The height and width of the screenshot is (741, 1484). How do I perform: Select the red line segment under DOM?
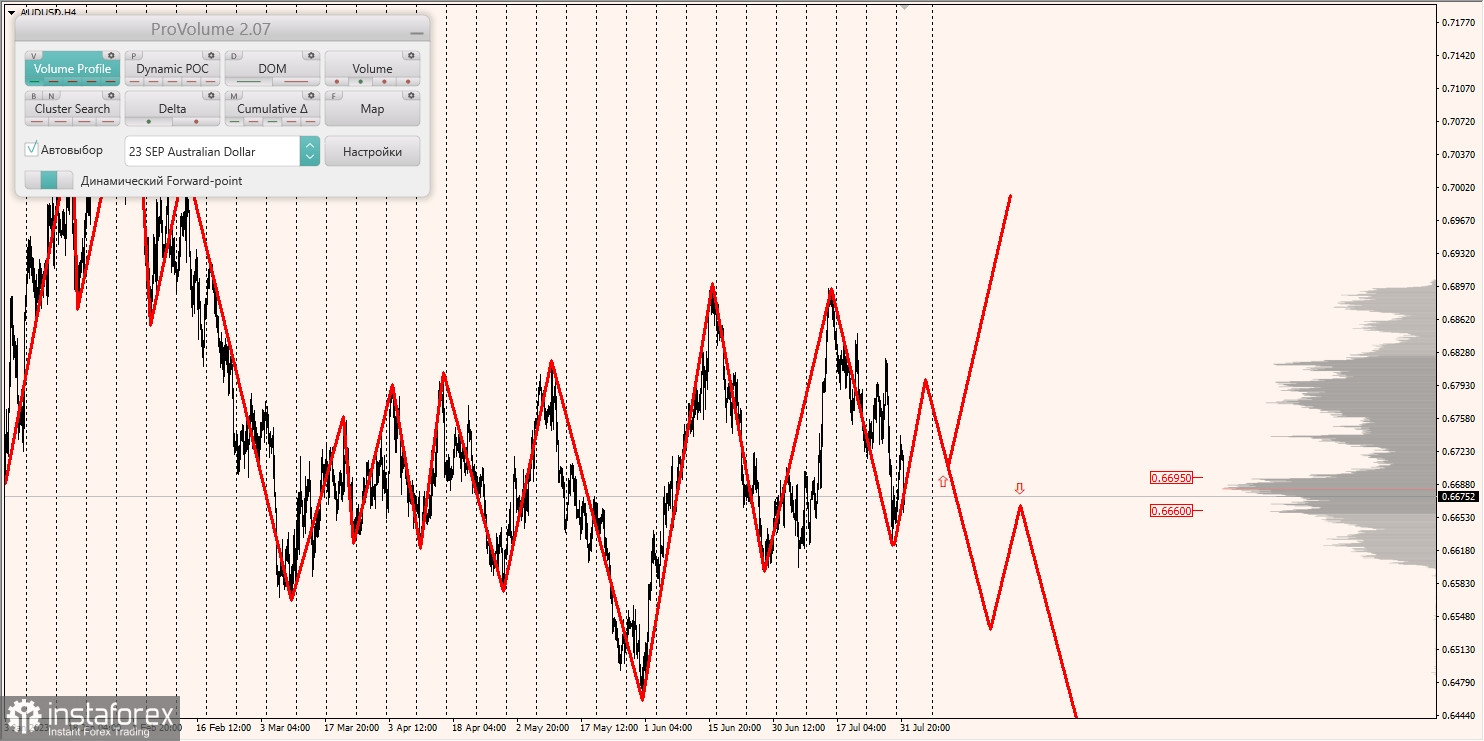296,82
